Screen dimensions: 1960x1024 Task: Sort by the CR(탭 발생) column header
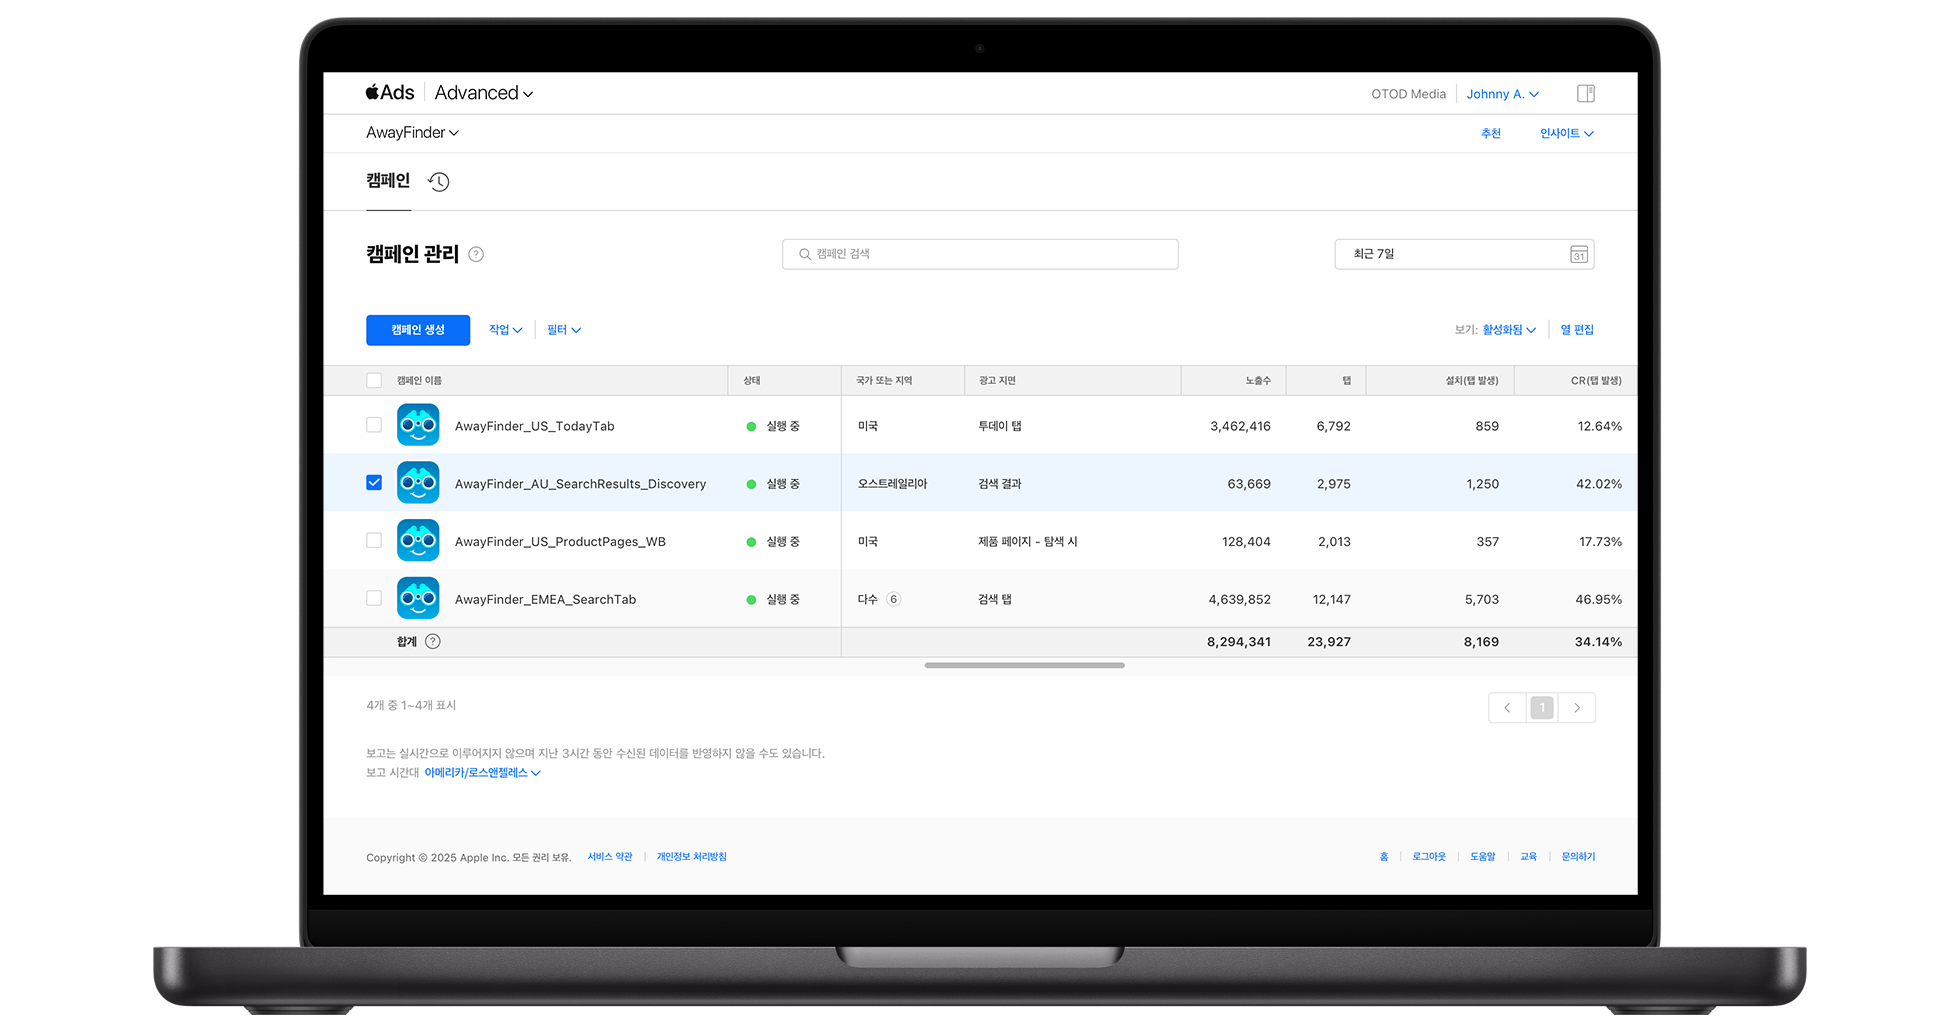[x=1596, y=381]
